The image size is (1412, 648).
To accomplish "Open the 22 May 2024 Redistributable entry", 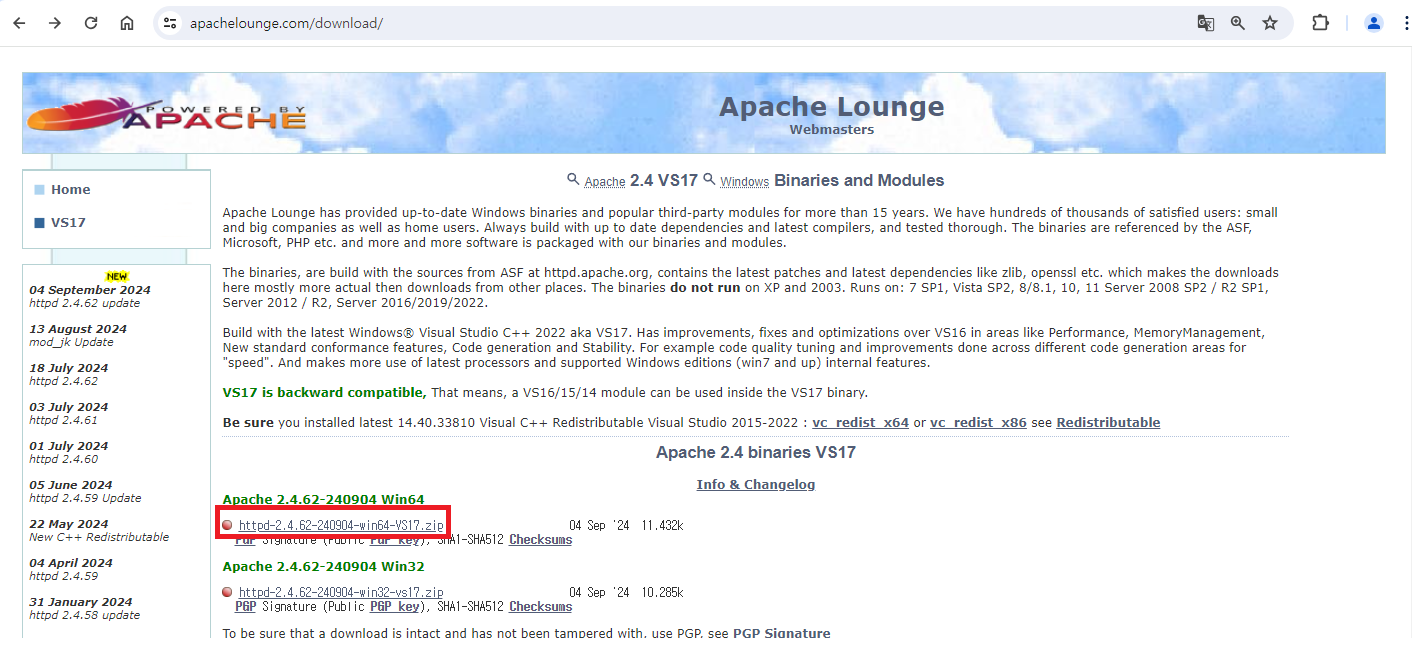I will click(x=99, y=530).
